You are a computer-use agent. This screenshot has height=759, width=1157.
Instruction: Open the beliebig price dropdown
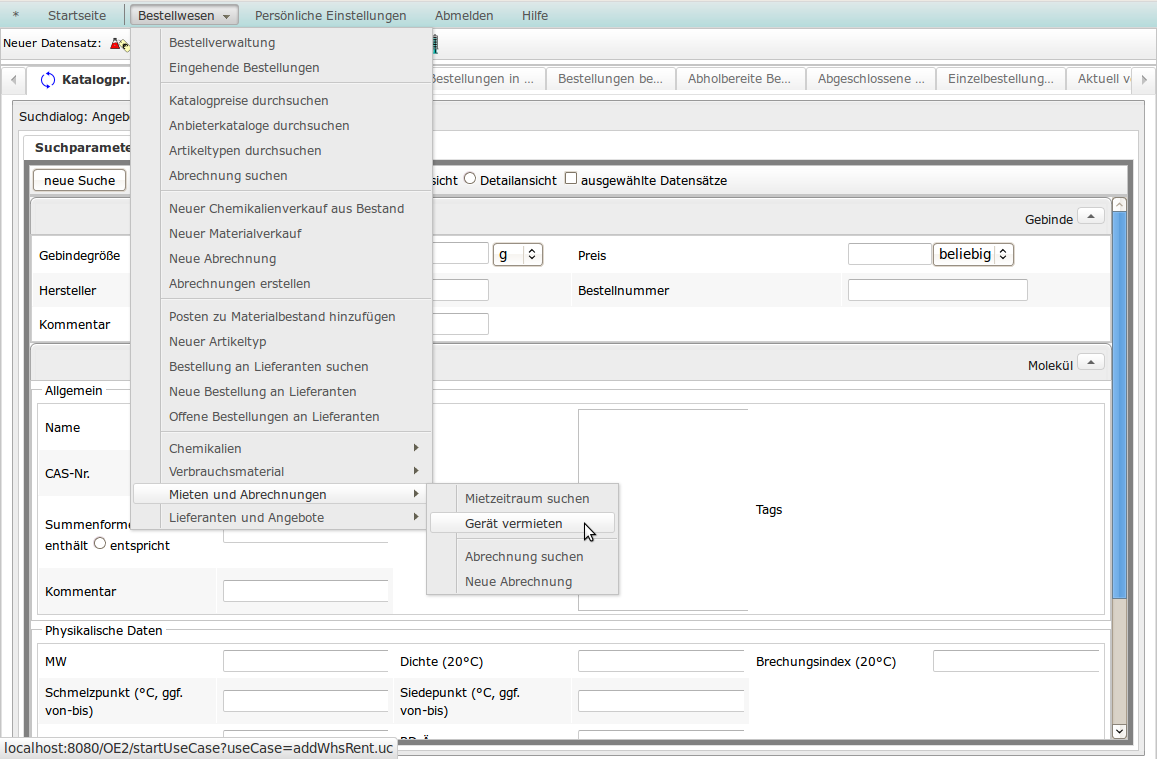(972, 254)
